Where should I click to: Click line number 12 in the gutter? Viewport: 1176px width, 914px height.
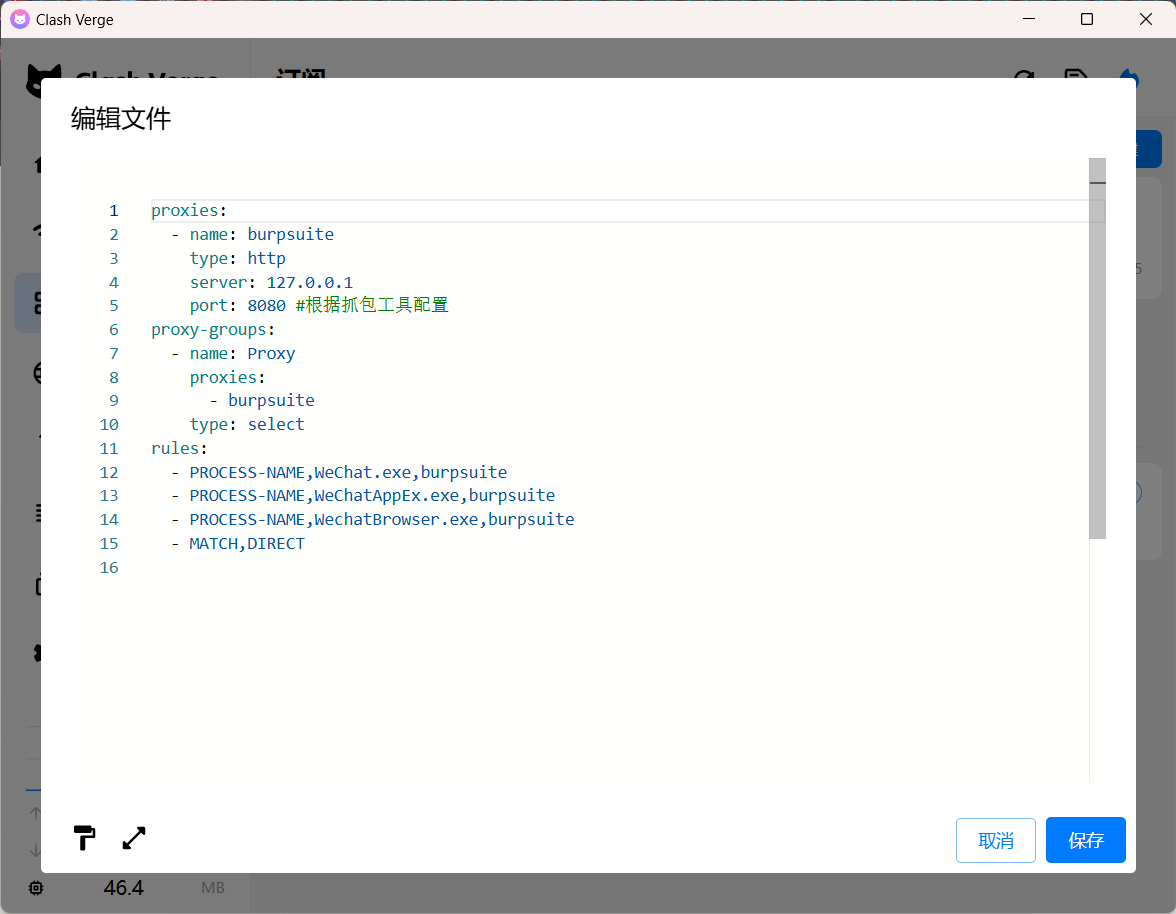tap(109, 472)
